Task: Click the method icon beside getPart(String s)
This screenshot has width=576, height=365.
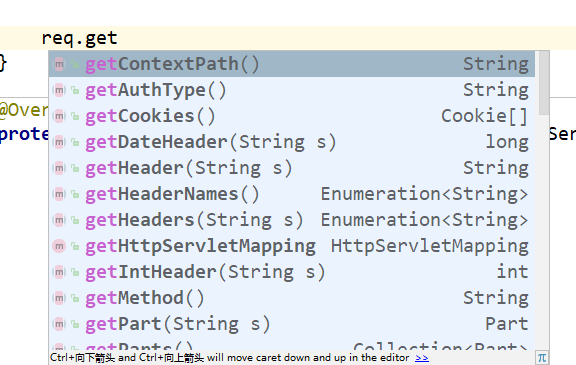Action: (59, 324)
